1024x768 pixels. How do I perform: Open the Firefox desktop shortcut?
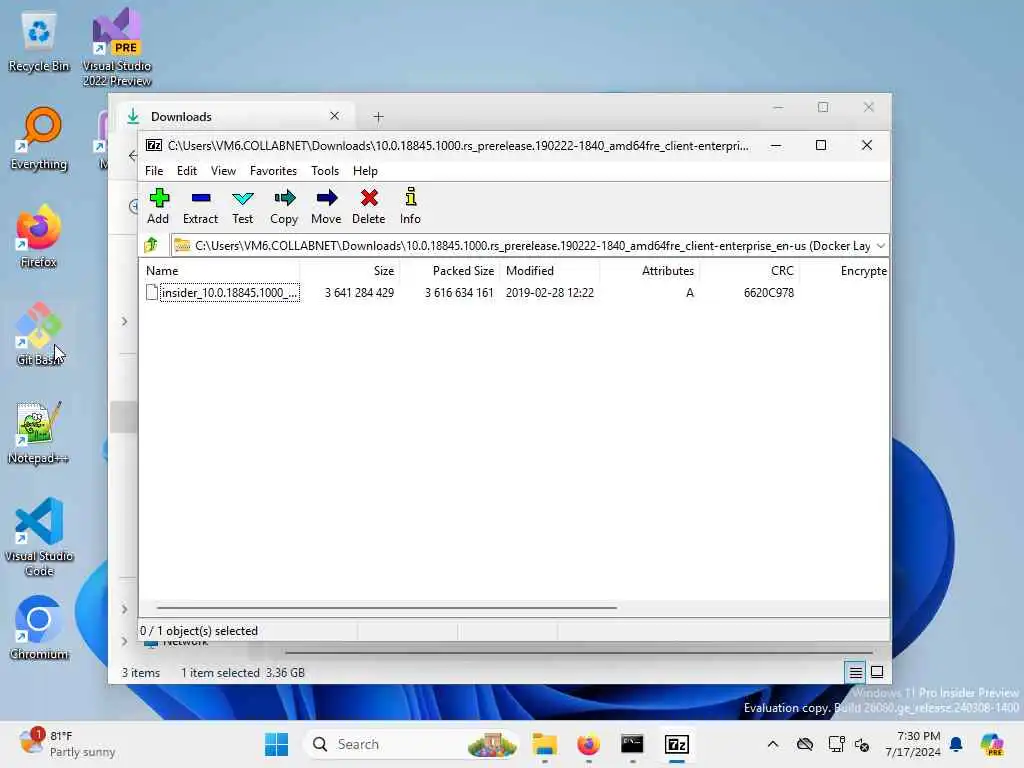[x=39, y=236]
